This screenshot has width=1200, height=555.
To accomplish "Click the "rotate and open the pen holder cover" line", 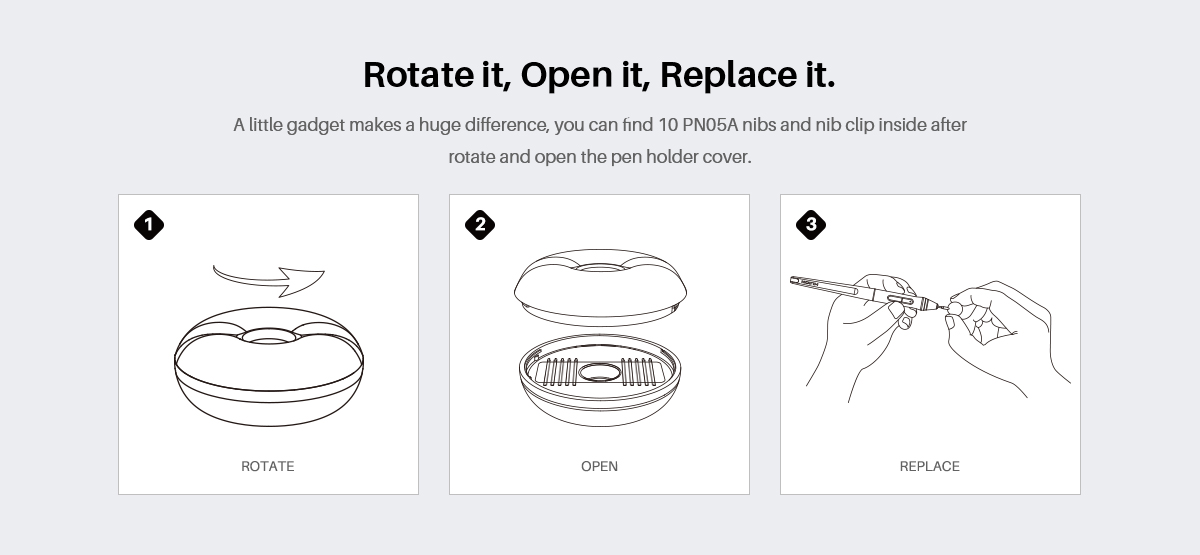I will pos(599,157).
